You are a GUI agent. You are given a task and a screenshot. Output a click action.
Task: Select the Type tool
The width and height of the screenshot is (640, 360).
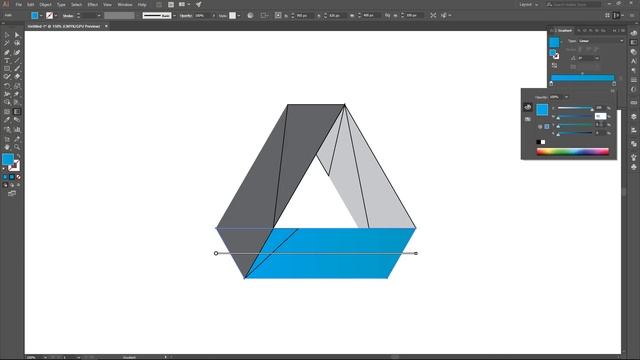(7, 60)
